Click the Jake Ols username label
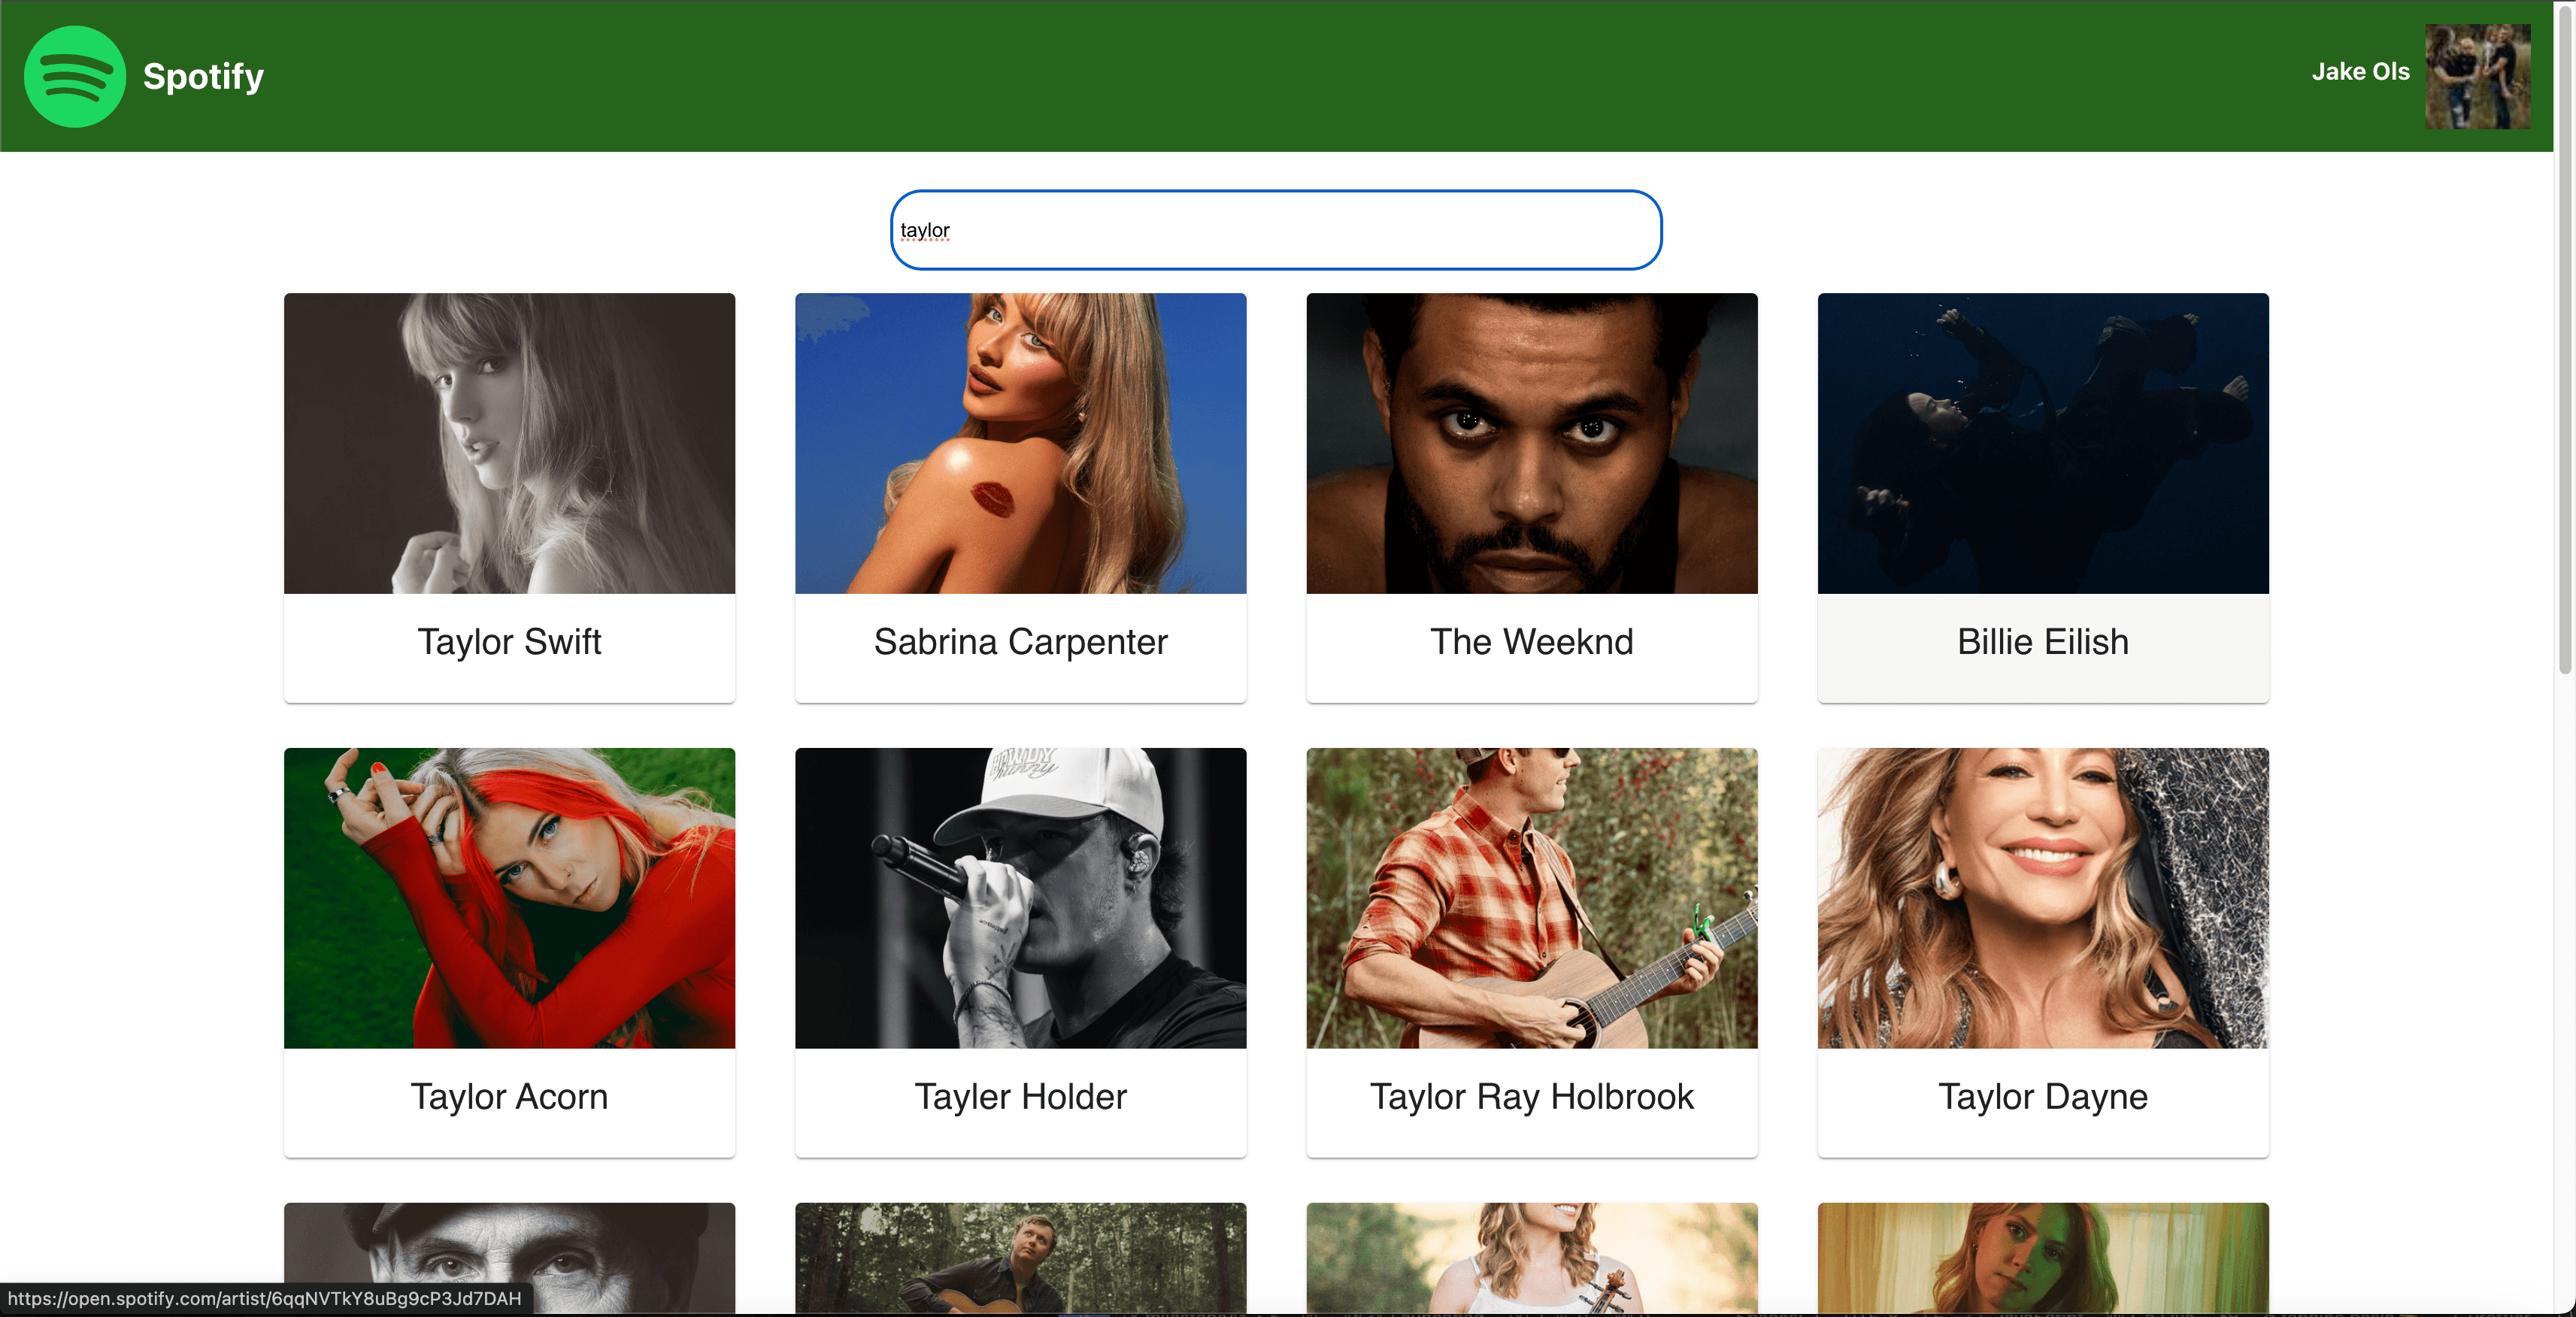 pyautogui.click(x=2360, y=72)
